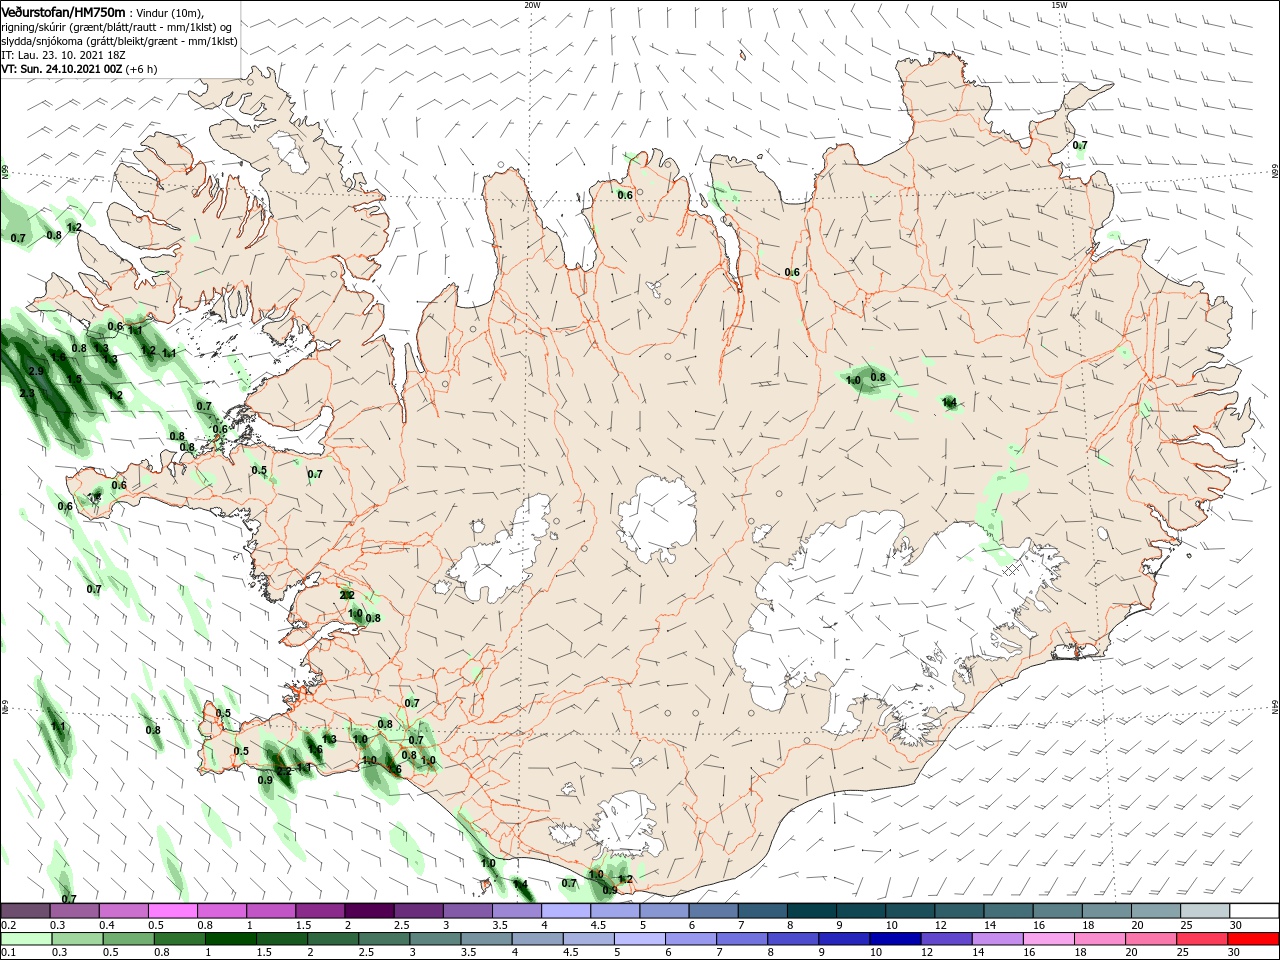Click the rain scale swatch starting at 1.5
The width and height of the screenshot is (1280, 960).
tap(282, 939)
